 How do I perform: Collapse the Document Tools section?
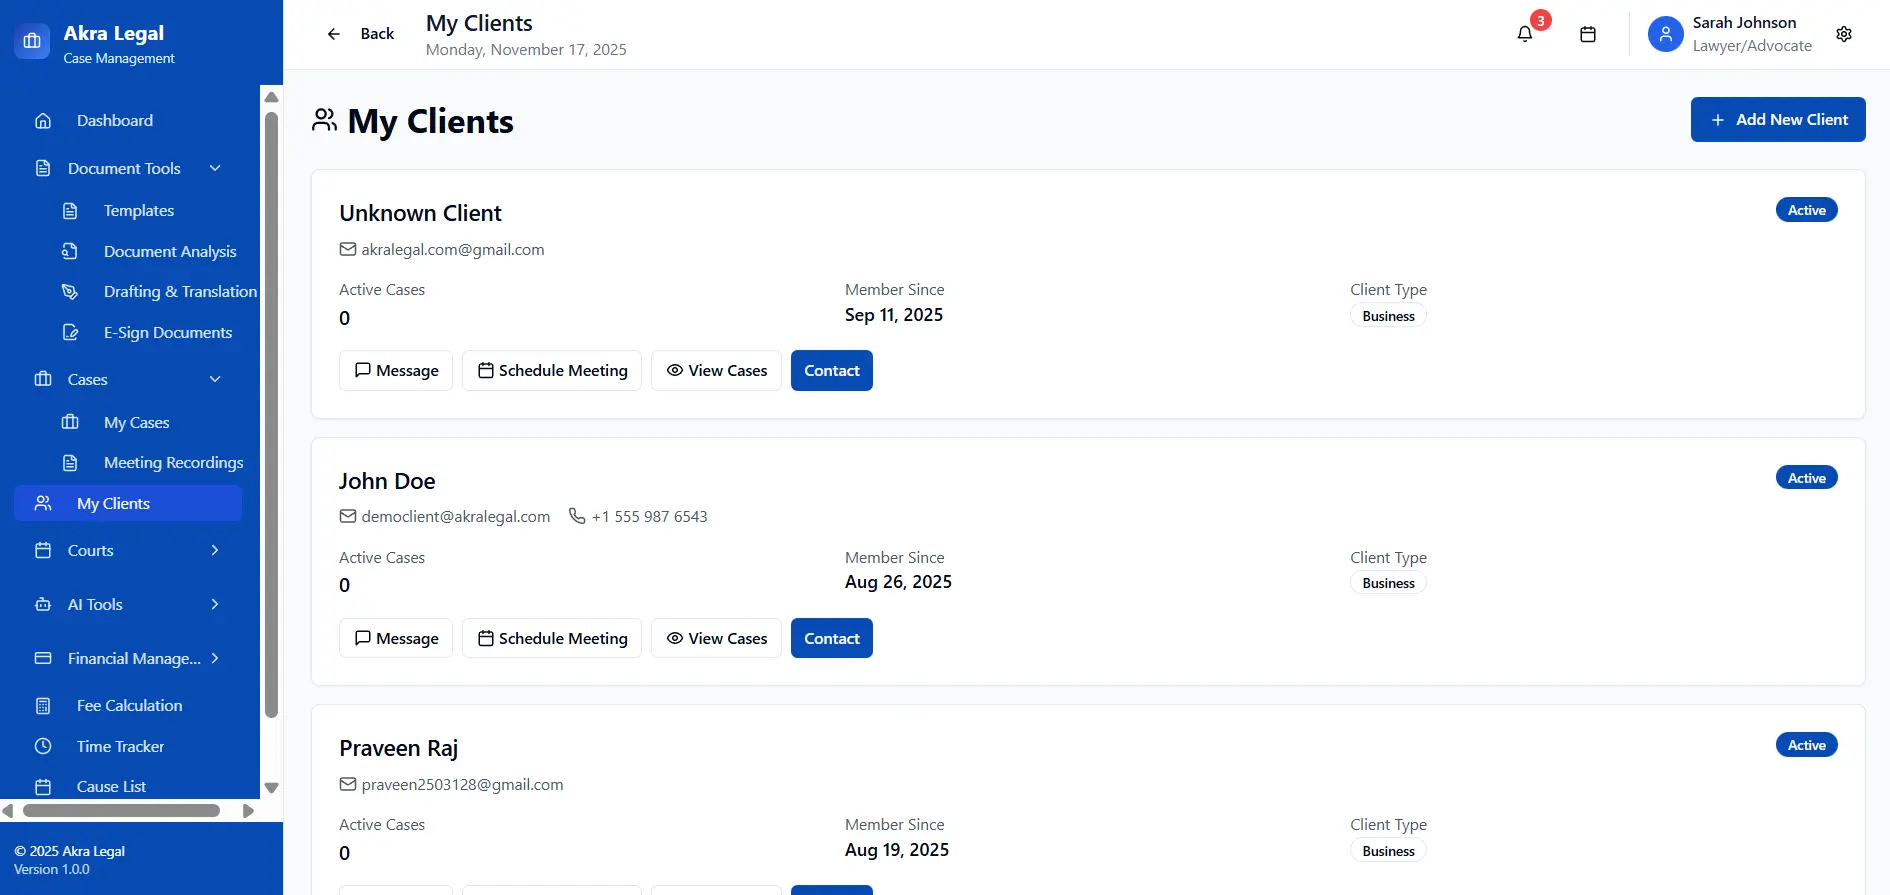[215, 168]
